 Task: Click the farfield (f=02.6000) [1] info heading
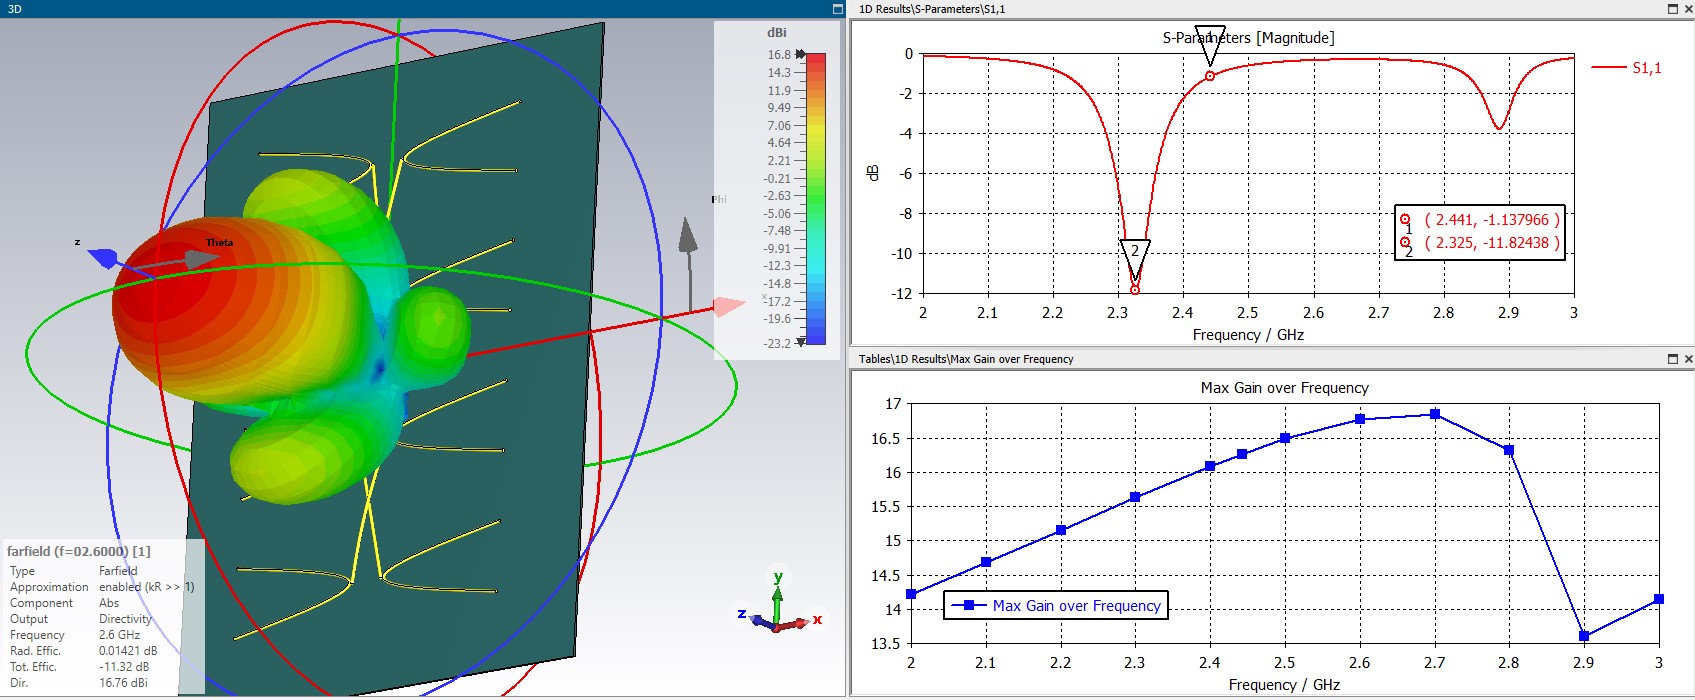(79, 551)
